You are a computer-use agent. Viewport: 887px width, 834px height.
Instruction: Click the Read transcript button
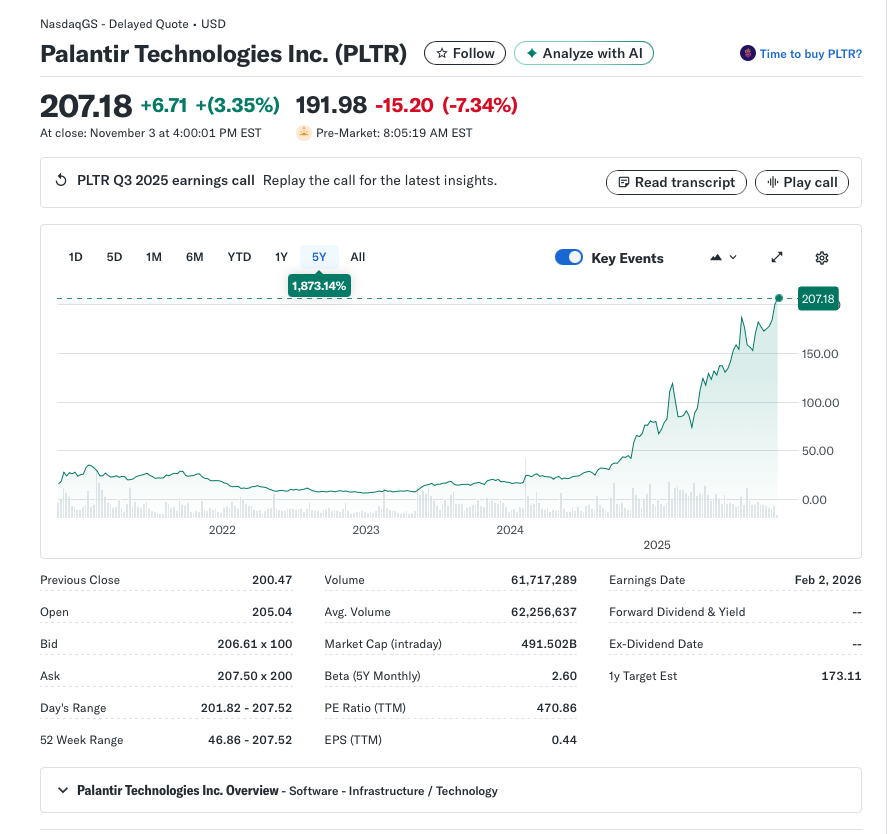coord(676,182)
